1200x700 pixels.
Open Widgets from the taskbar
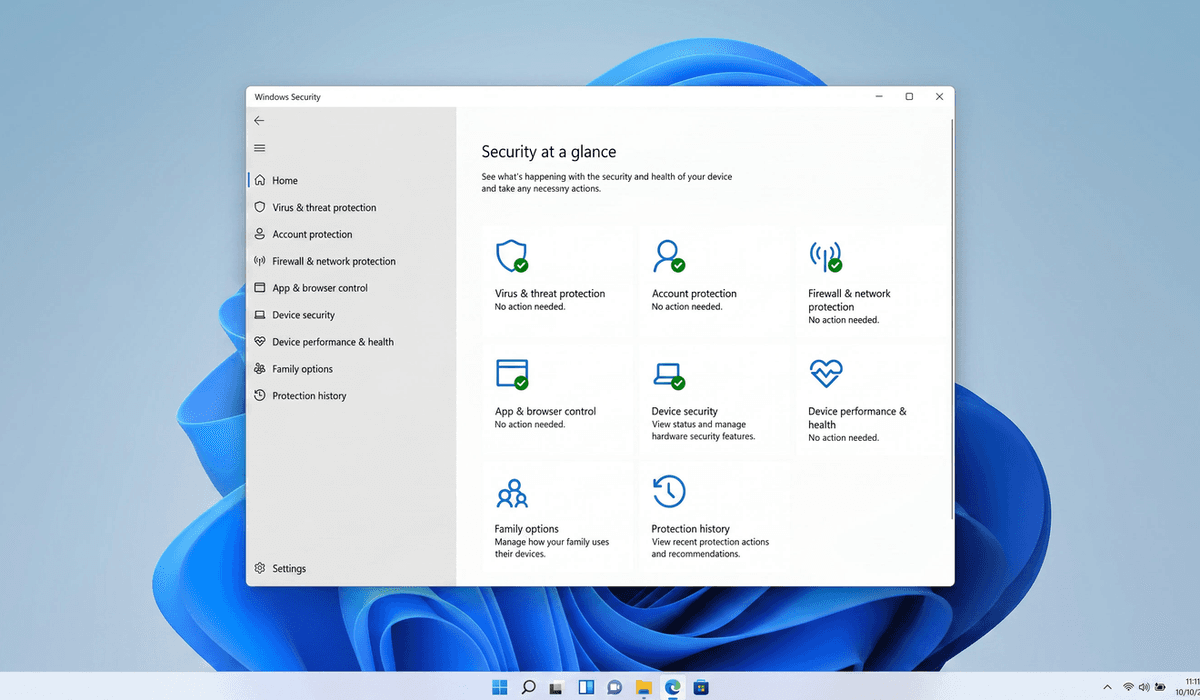pyautogui.click(x=586, y=687)
